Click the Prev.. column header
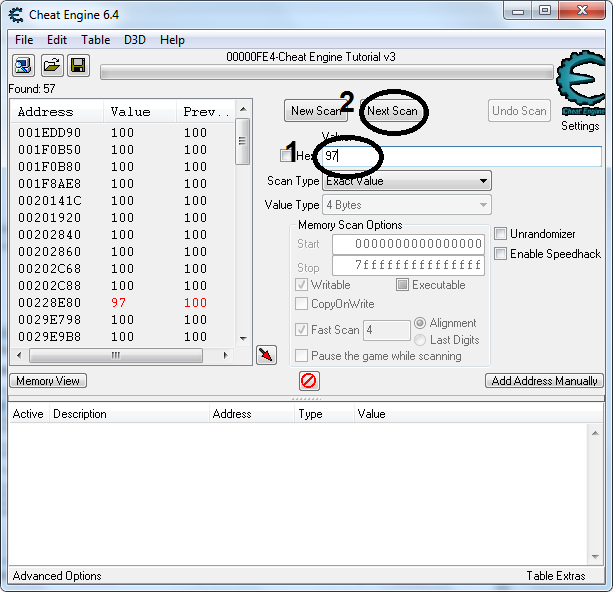 pyautogui.click(x=206, y=112)
